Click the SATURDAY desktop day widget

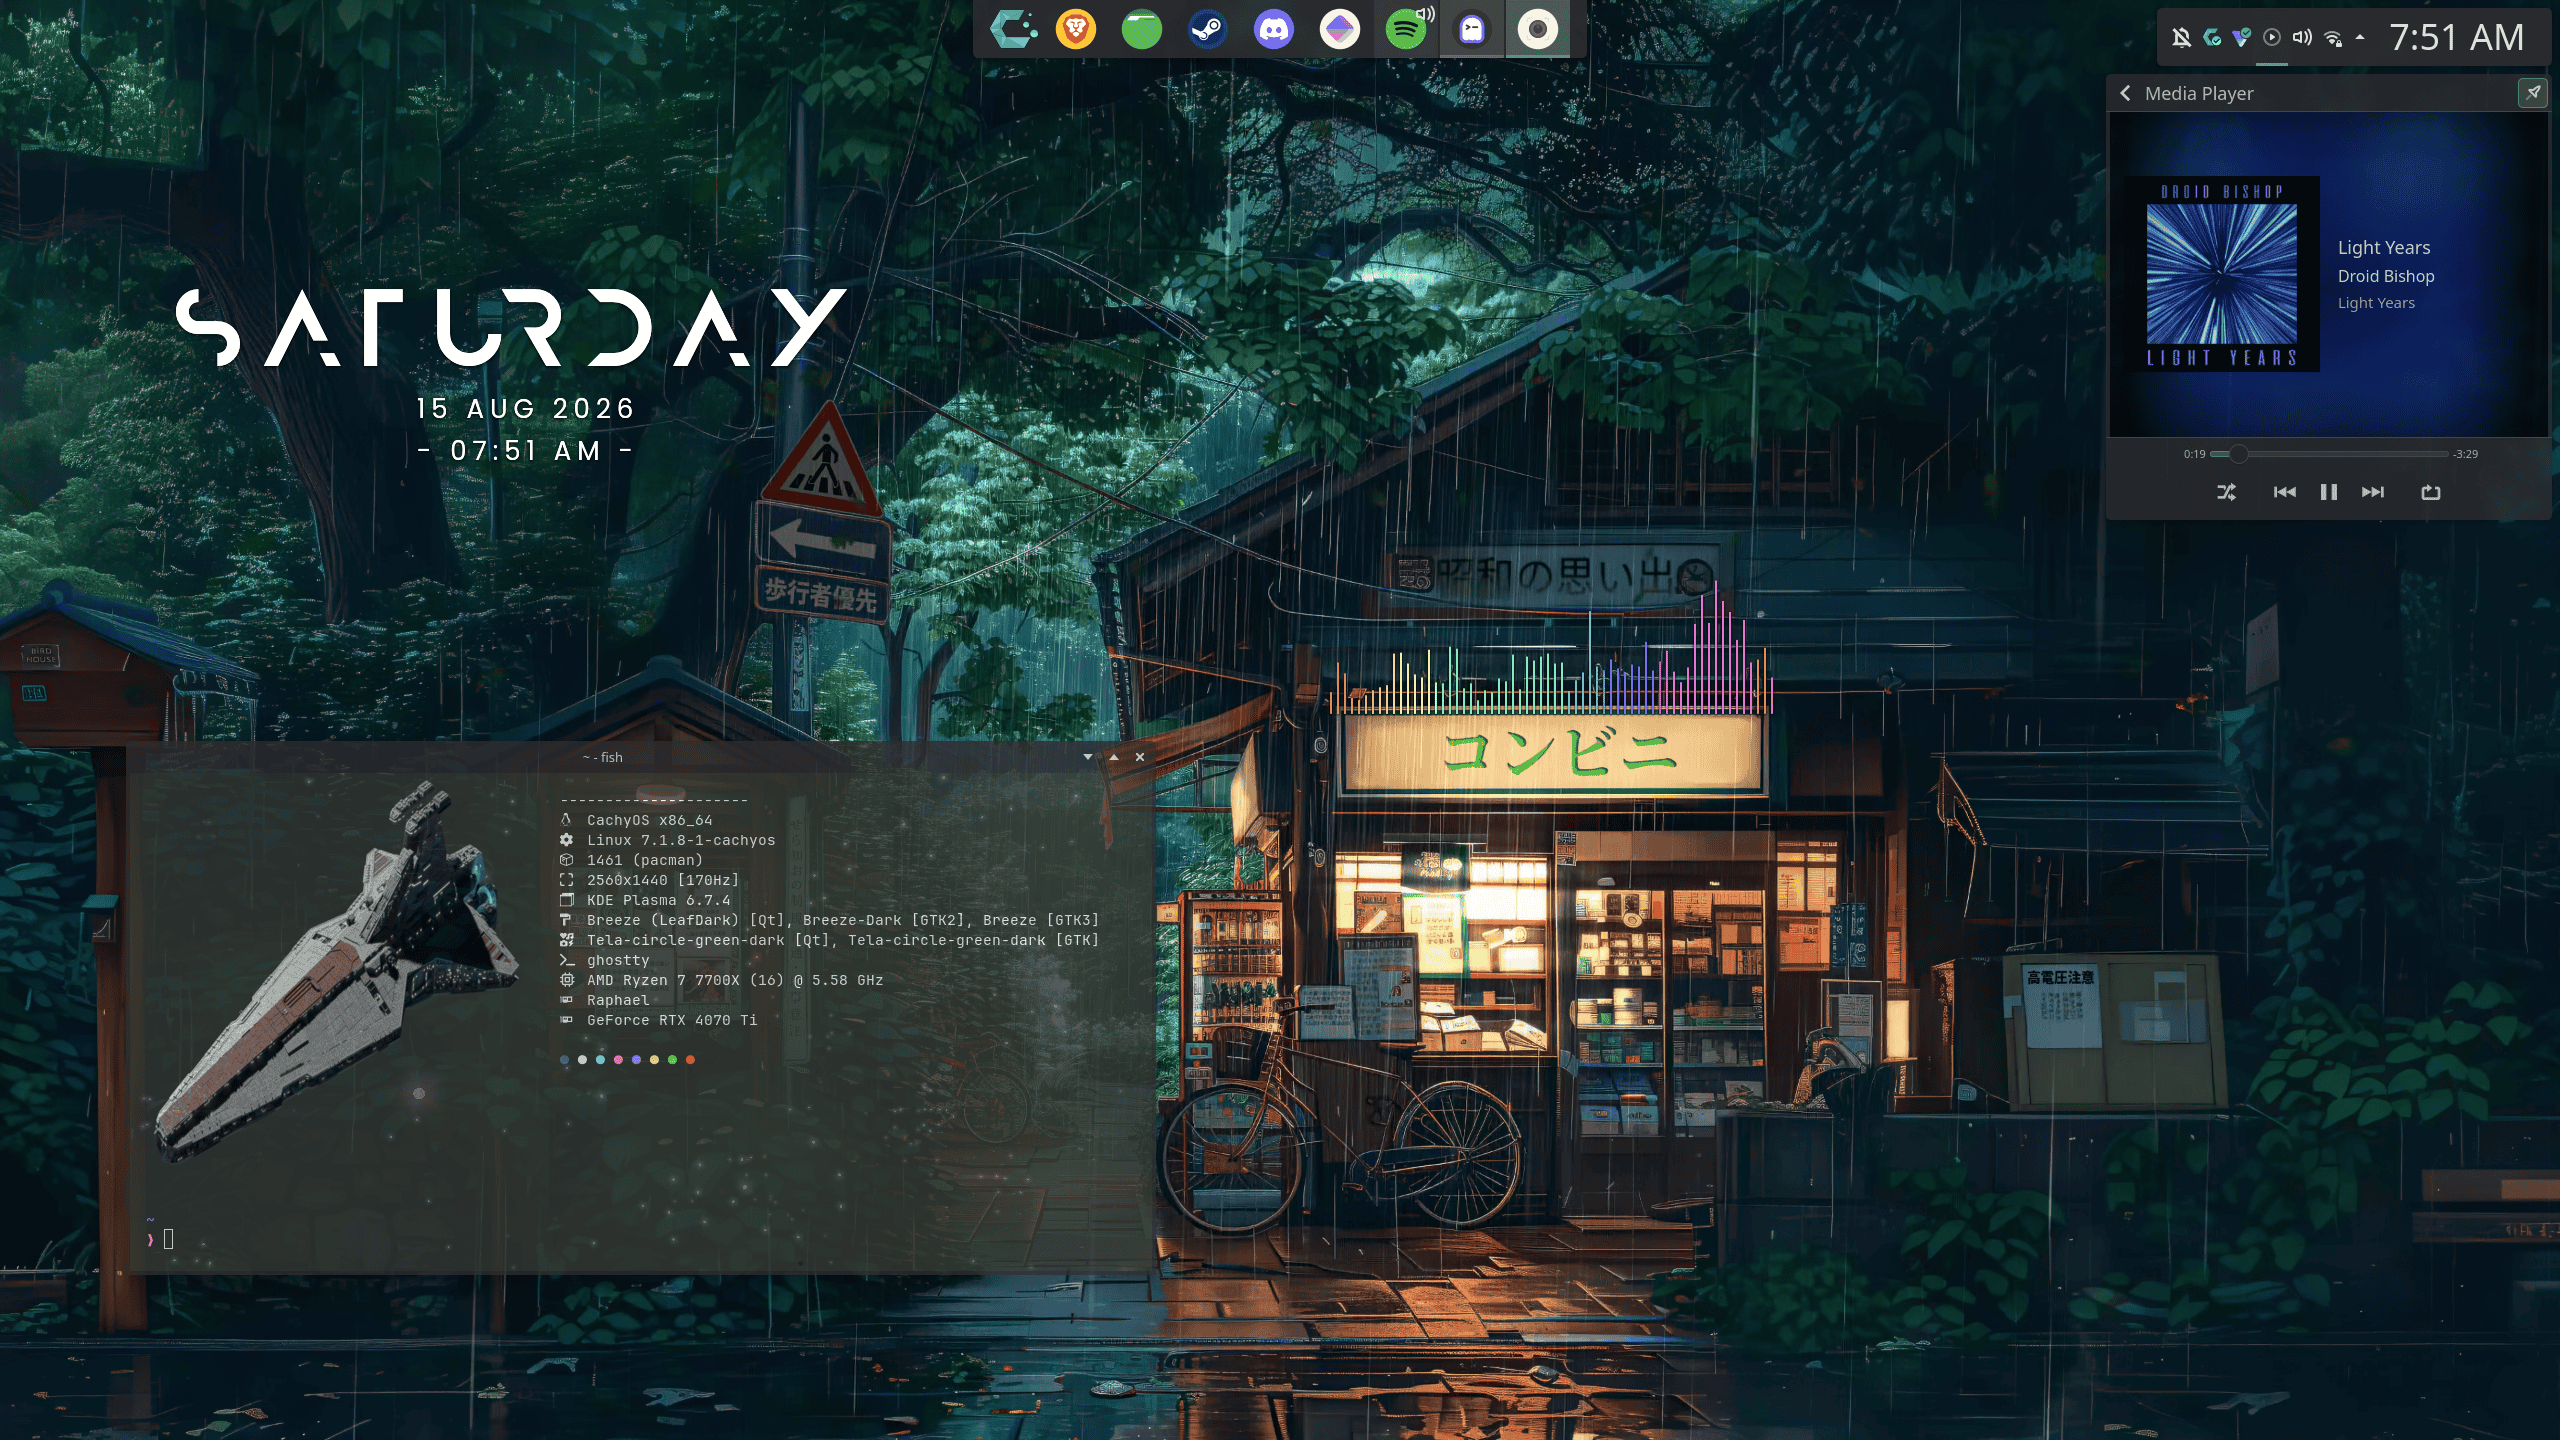(511, 328)
